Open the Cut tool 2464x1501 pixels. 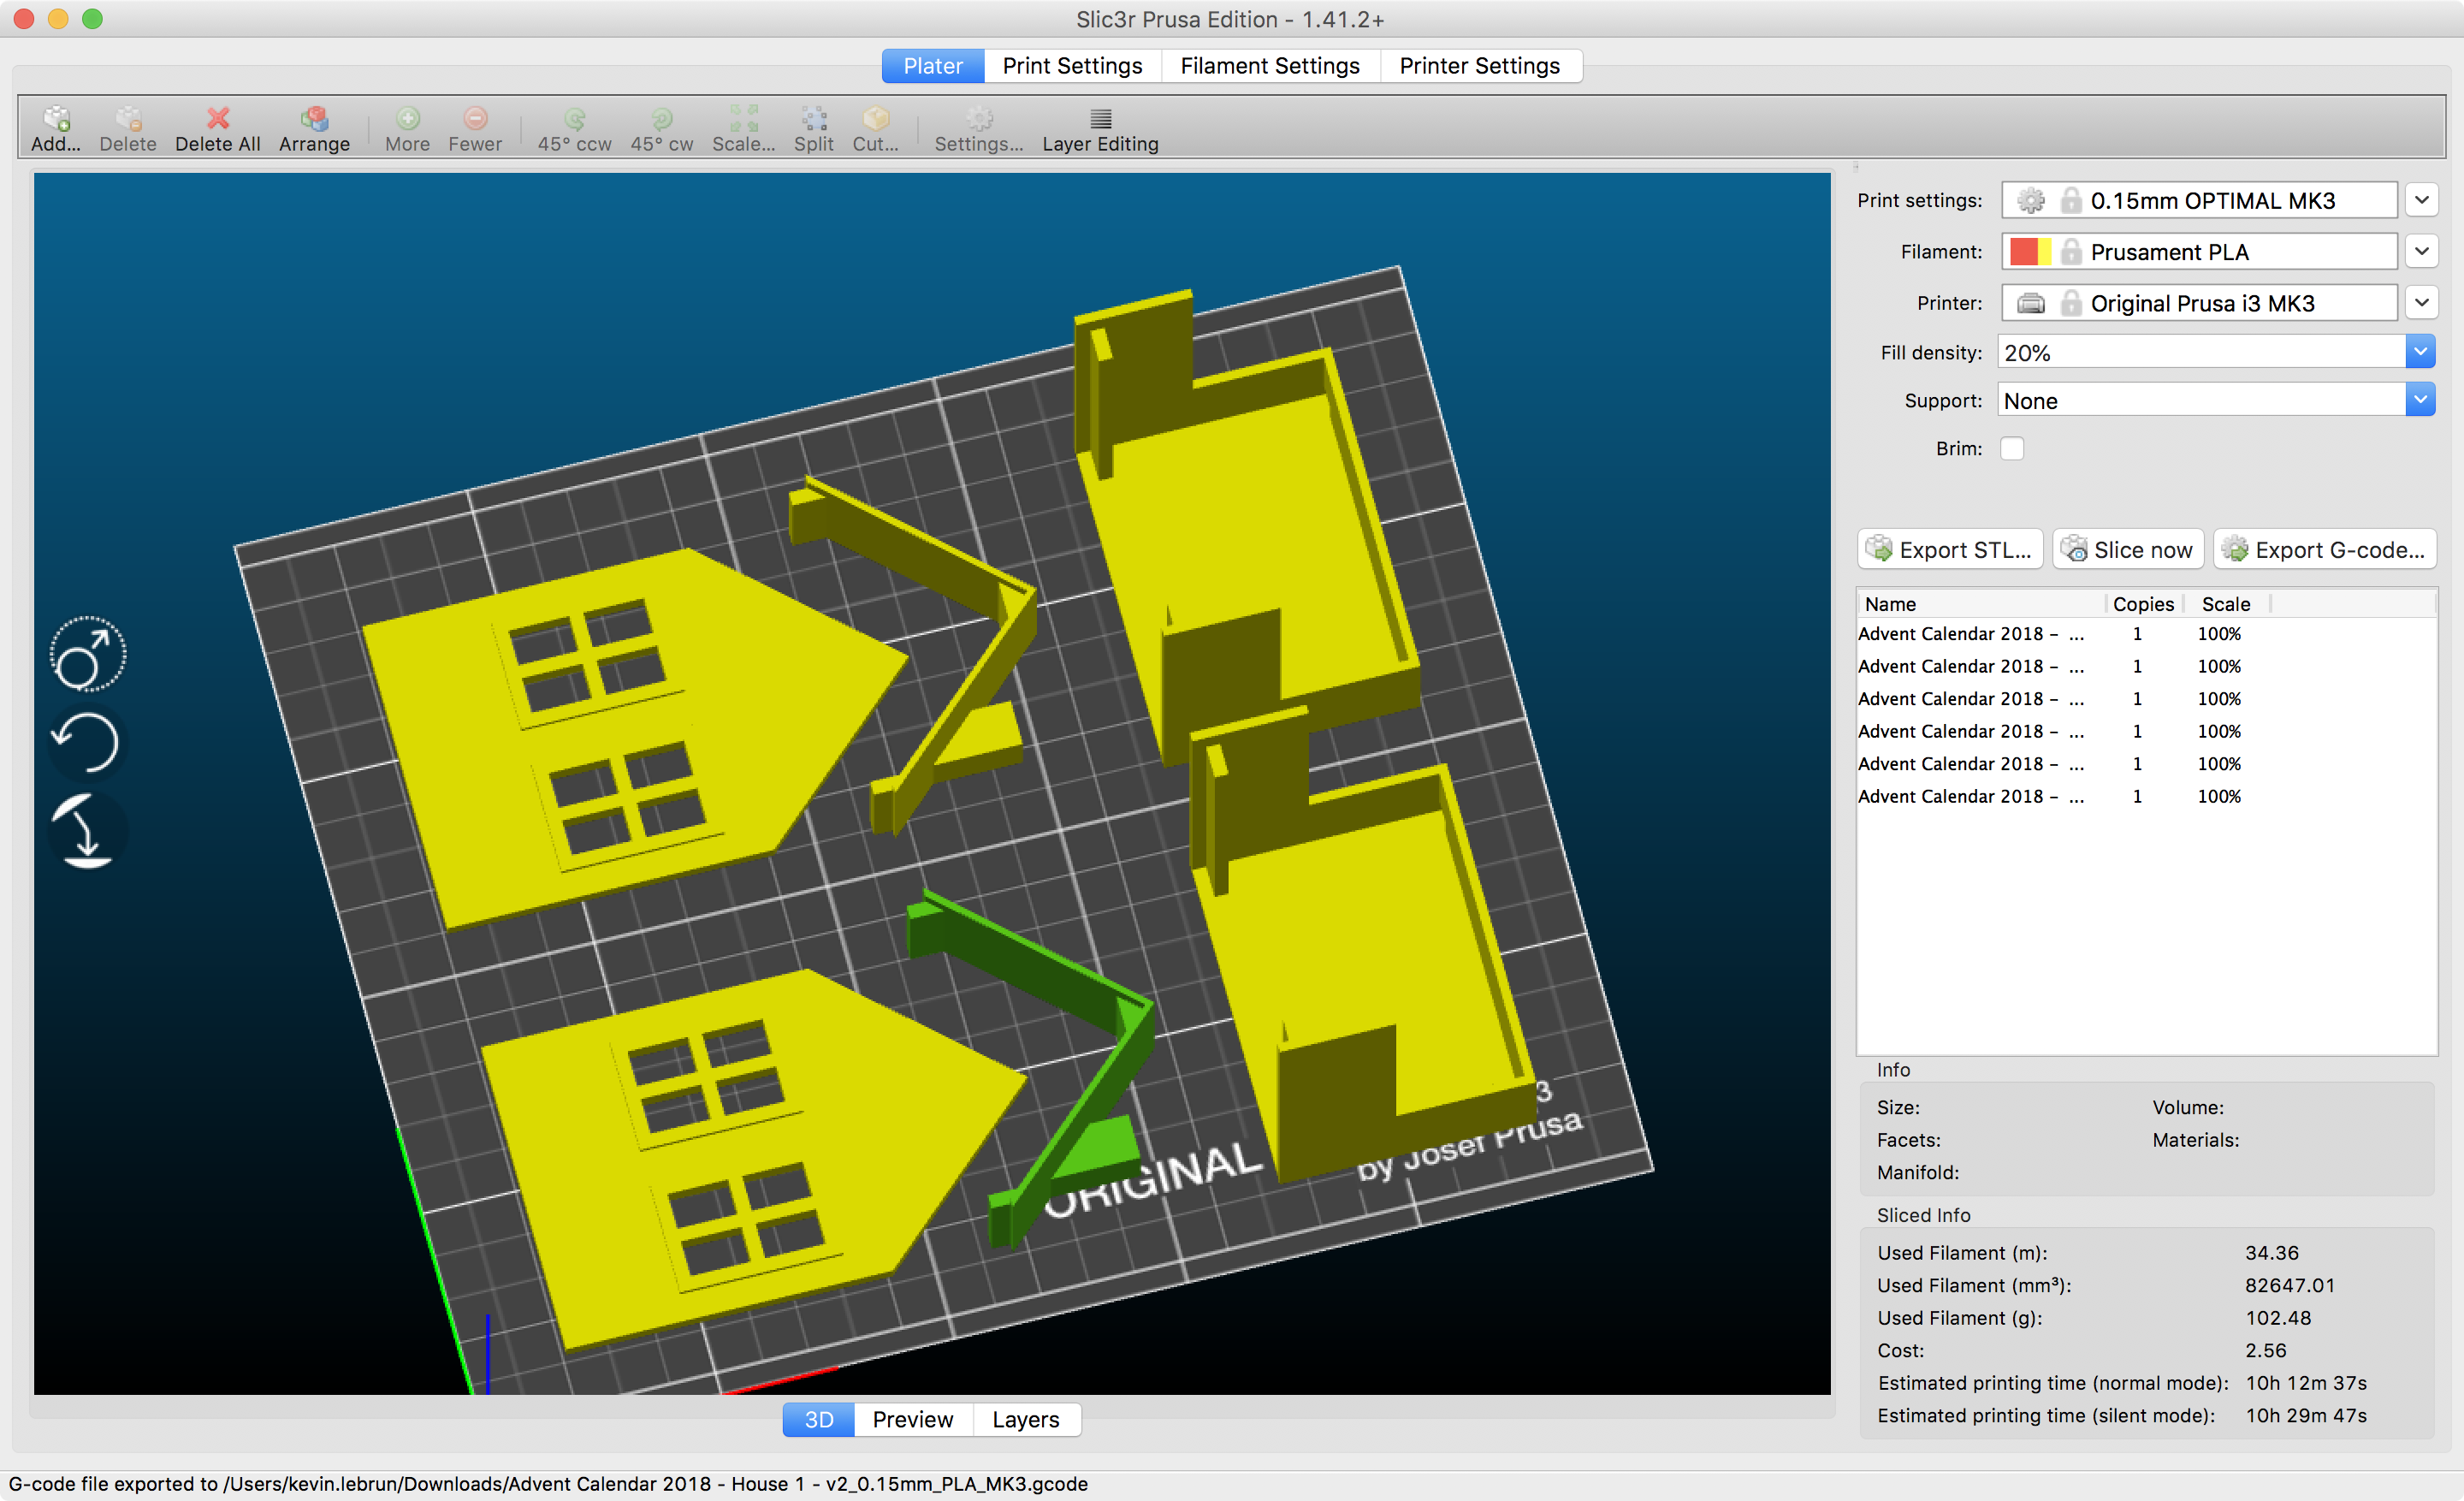click(x=875, y=129)
